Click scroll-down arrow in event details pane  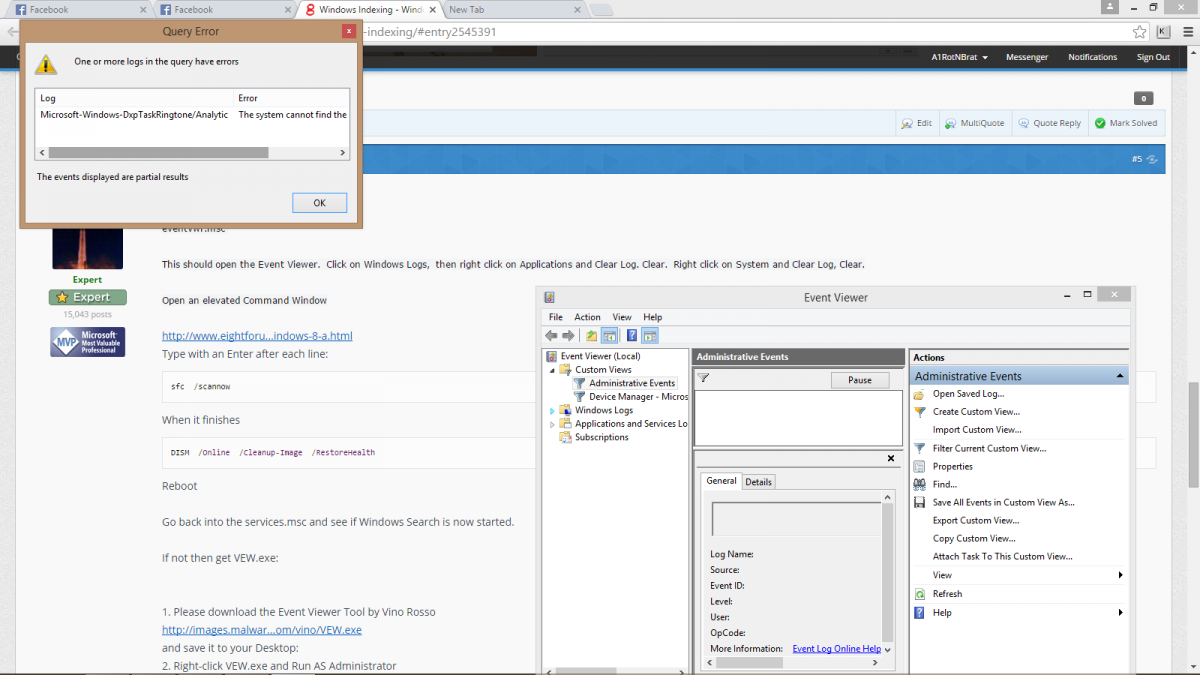[x=888, y=649]
